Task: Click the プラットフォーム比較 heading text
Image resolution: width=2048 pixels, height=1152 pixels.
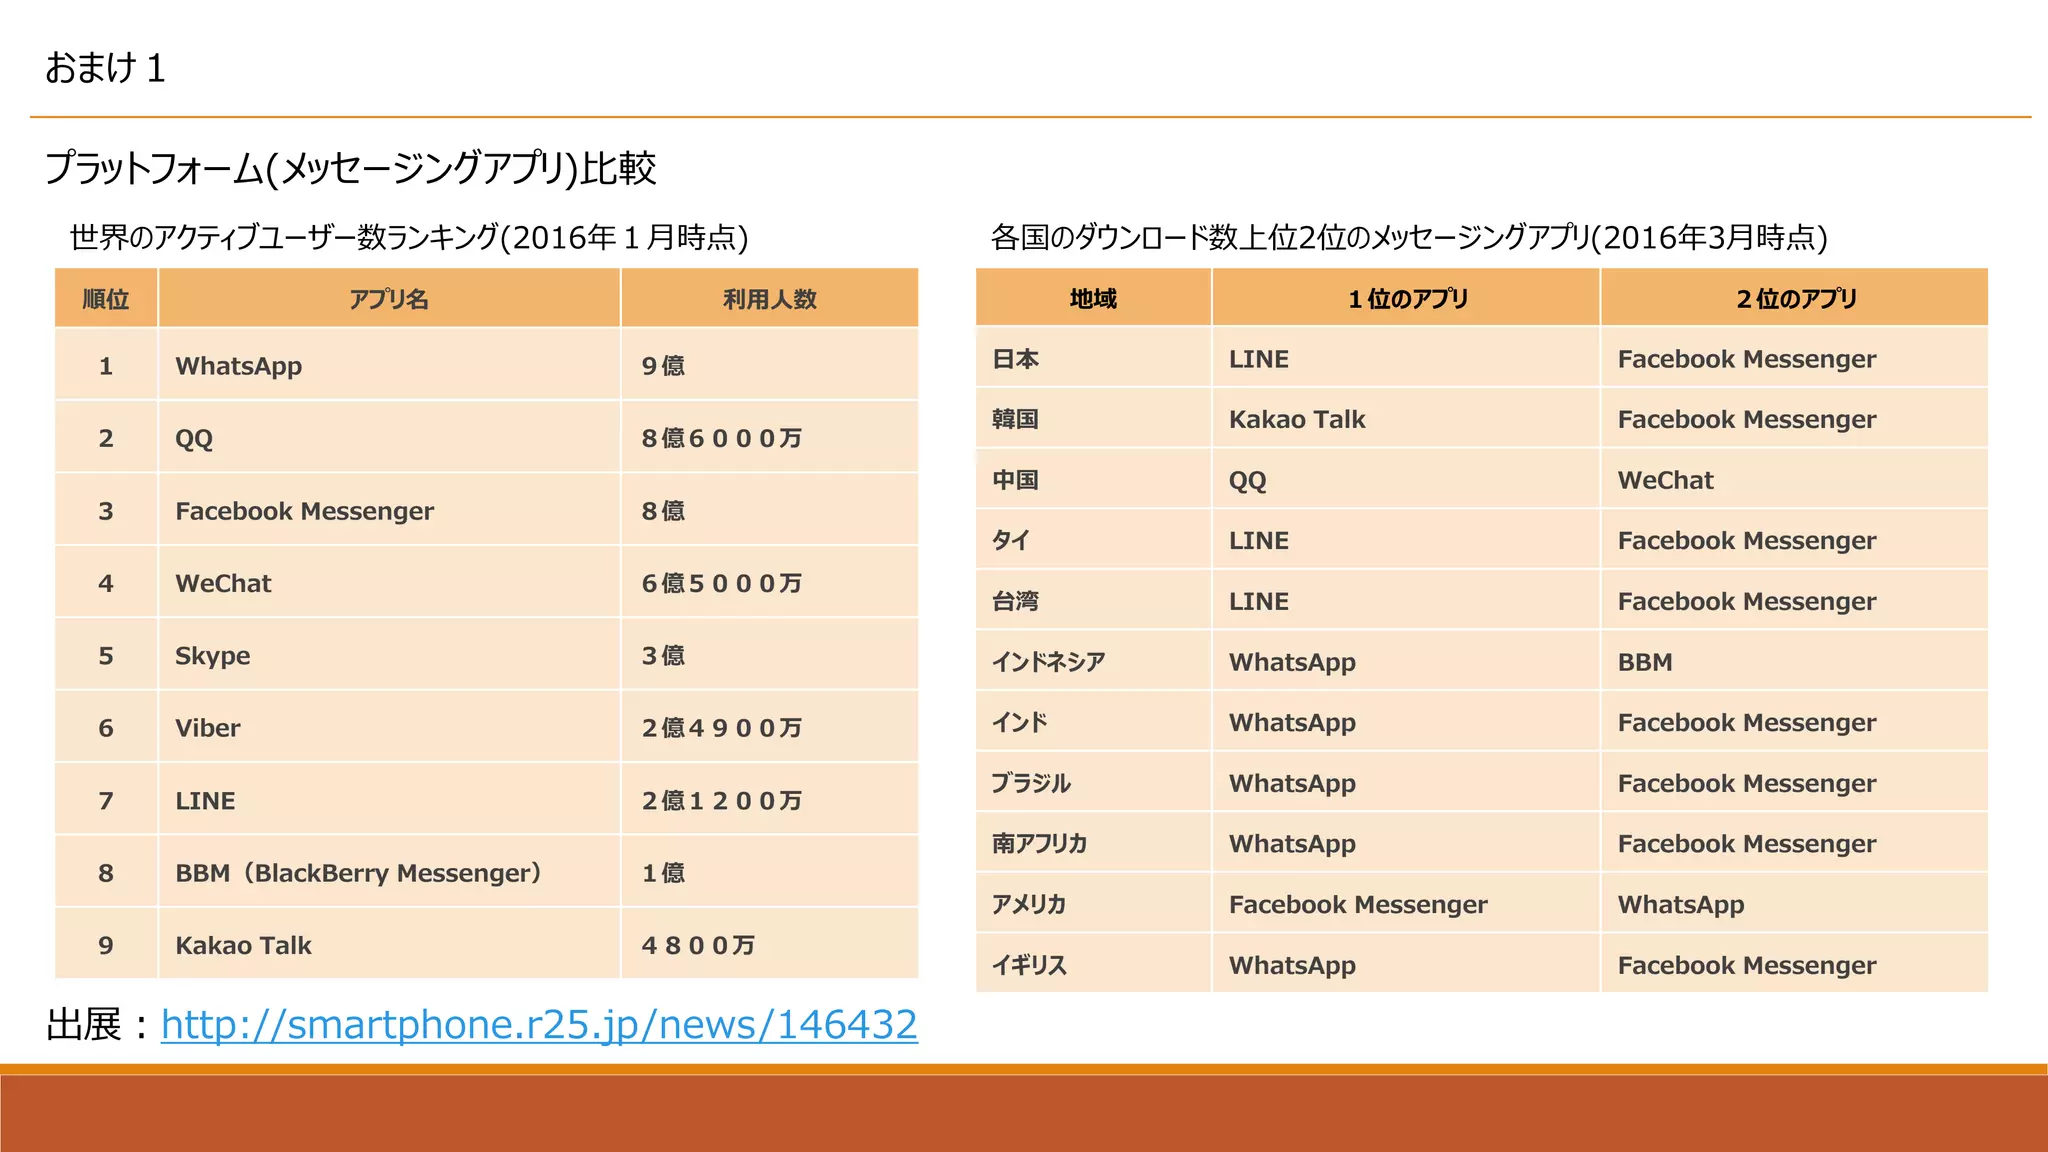Action: click(x=350, y=168)
